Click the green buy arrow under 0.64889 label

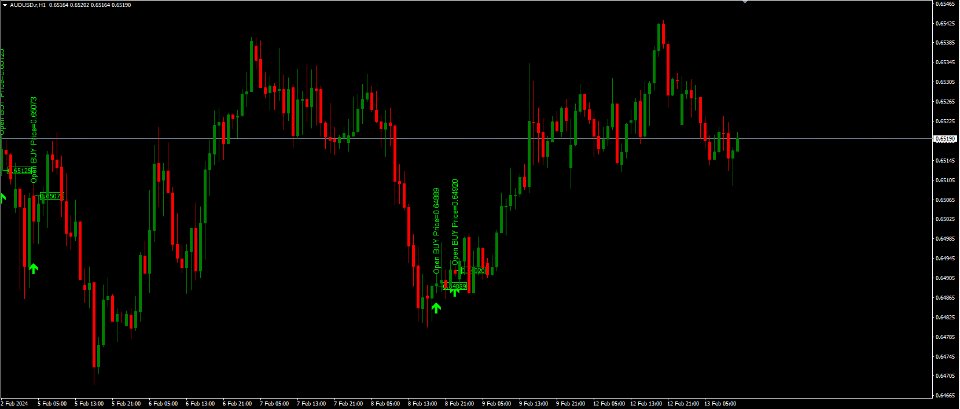[436, 307]
